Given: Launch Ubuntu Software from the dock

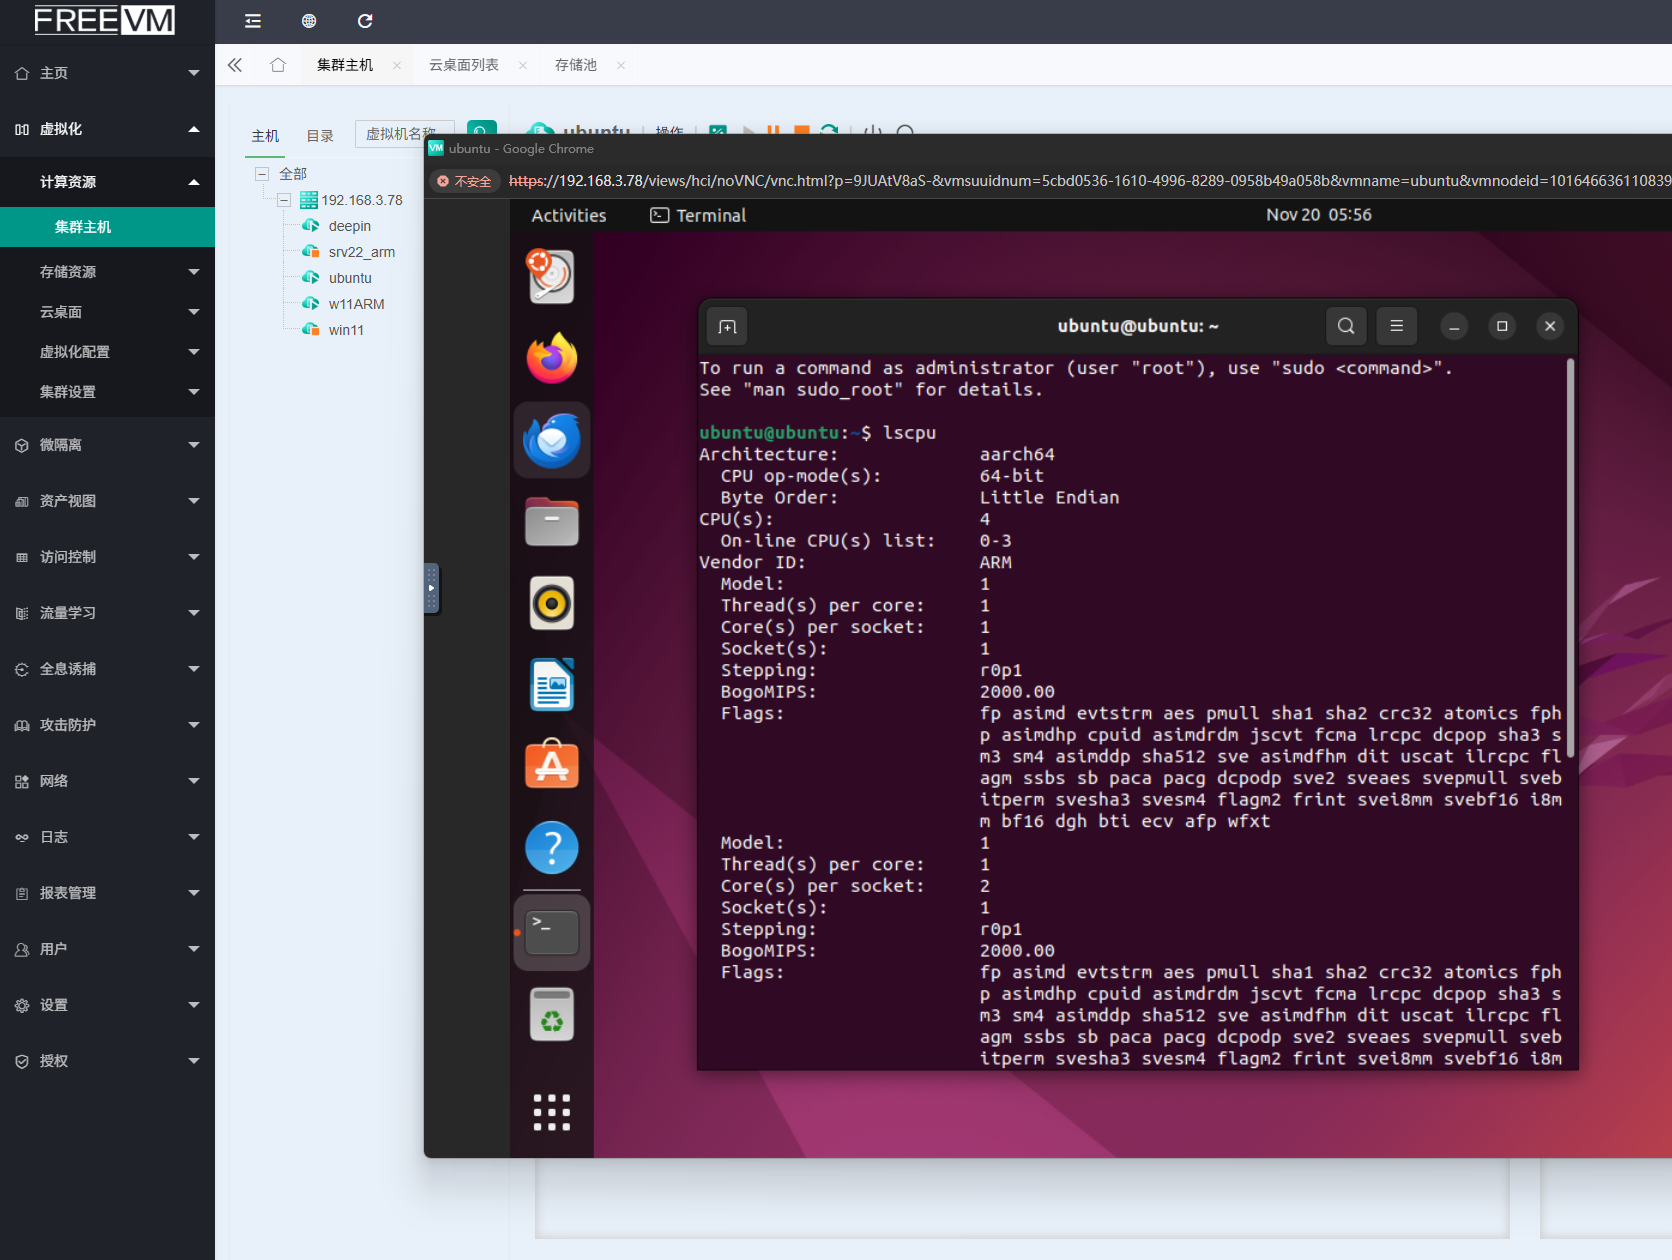Looking at the screenshot, I should pyautogui.click(x=552, y=766).
